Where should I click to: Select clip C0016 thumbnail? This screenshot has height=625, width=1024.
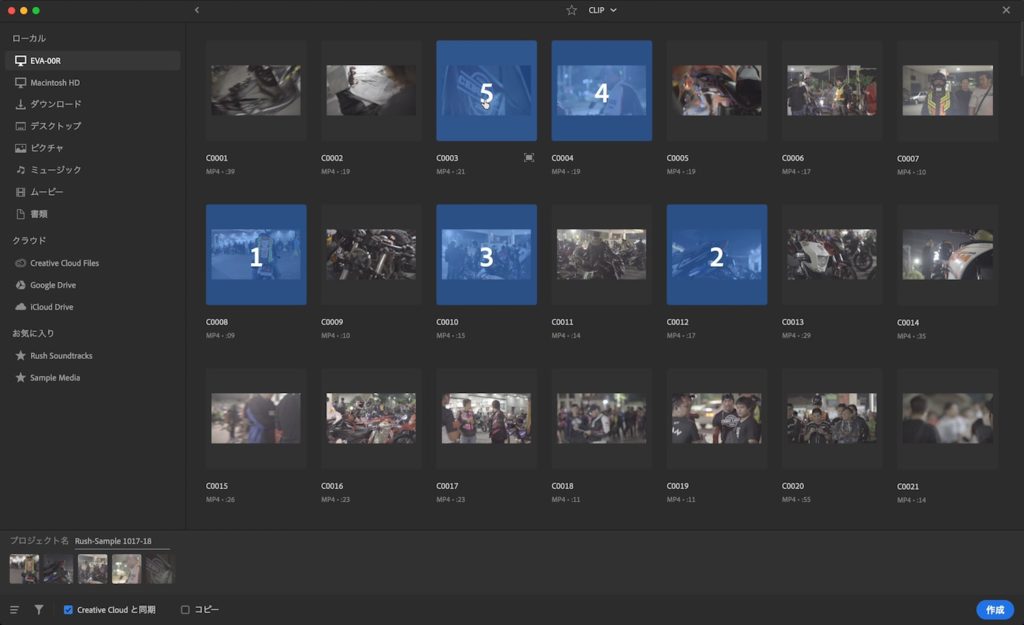point(371,419)
